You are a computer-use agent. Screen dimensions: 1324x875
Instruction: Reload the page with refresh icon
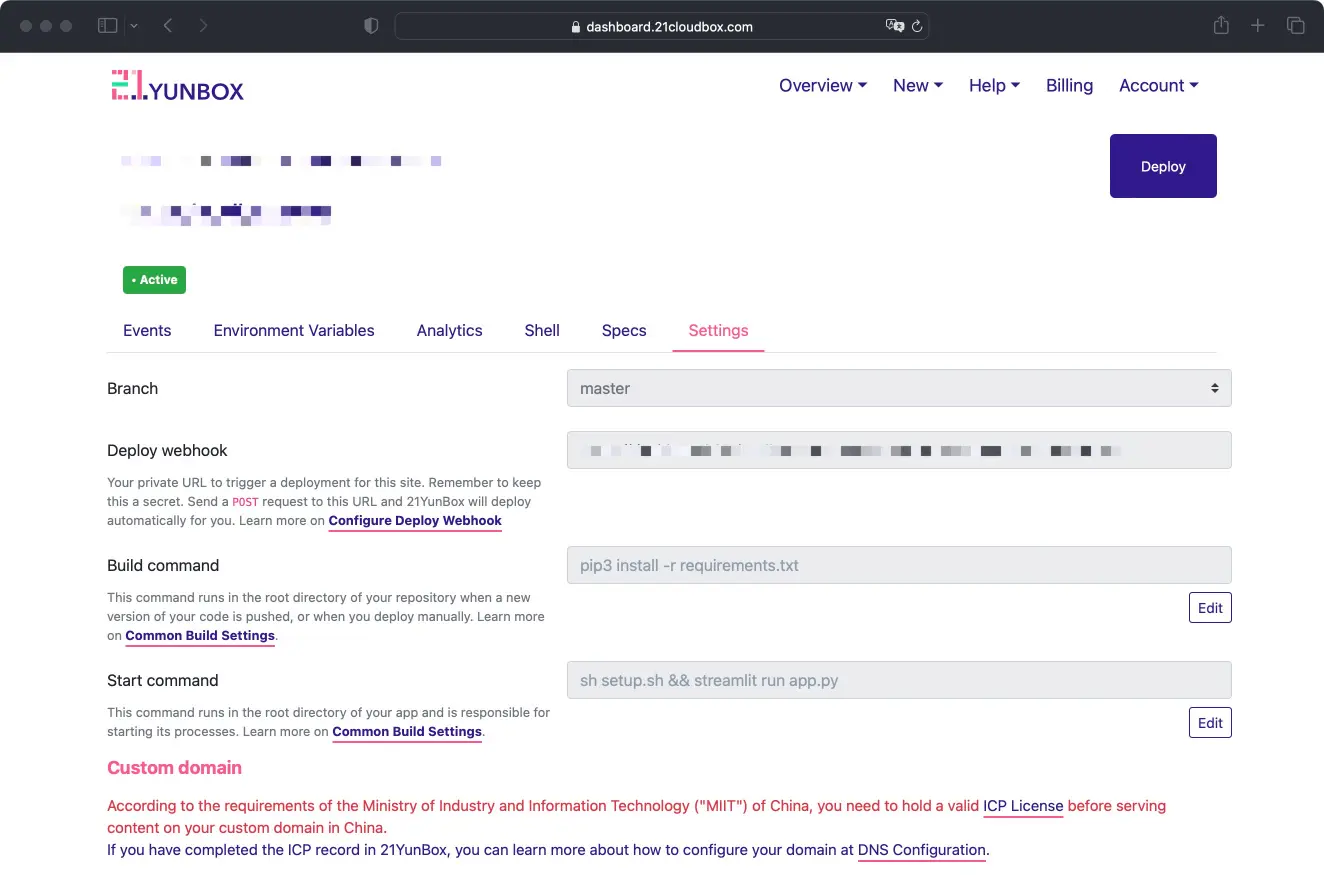[917, 26]
